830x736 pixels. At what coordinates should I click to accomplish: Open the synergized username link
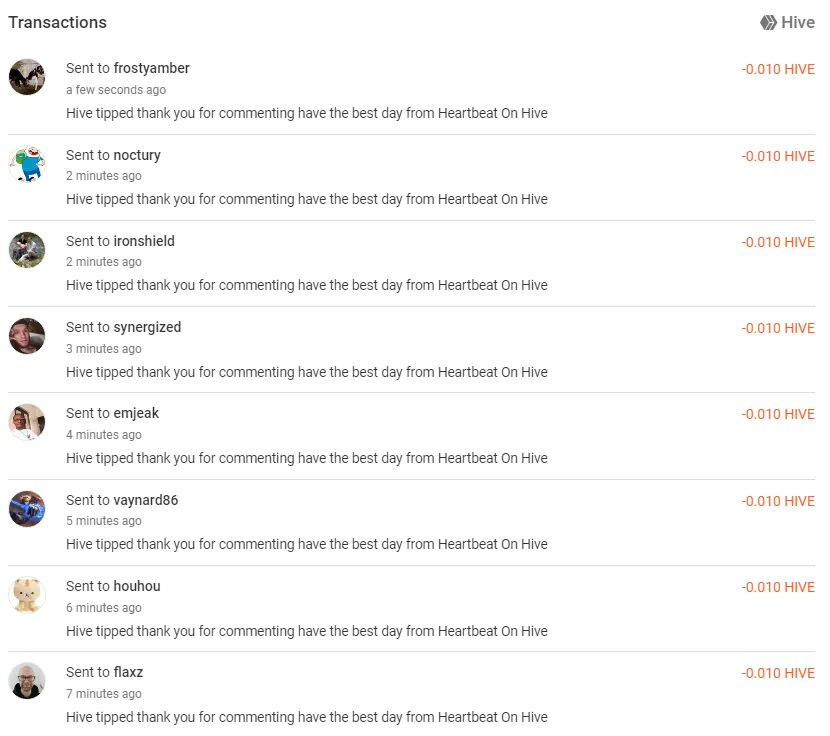pyautogui.click(x=147, y=327)
